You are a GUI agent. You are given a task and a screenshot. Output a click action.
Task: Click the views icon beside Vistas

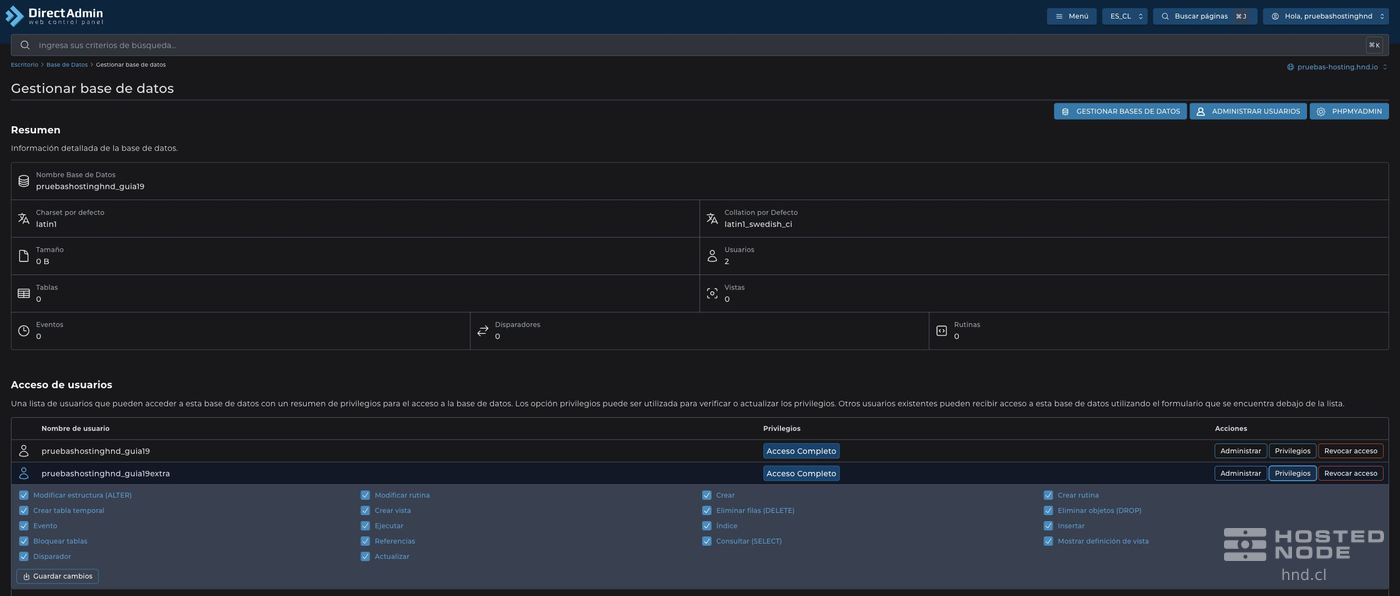click(712, 293)
